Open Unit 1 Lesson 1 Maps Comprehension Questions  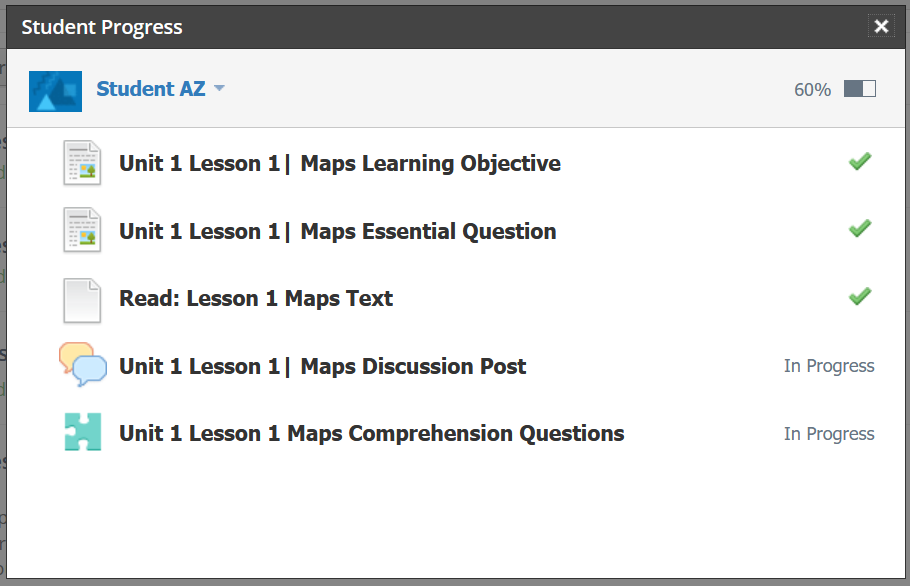click(x=371, y=434)
